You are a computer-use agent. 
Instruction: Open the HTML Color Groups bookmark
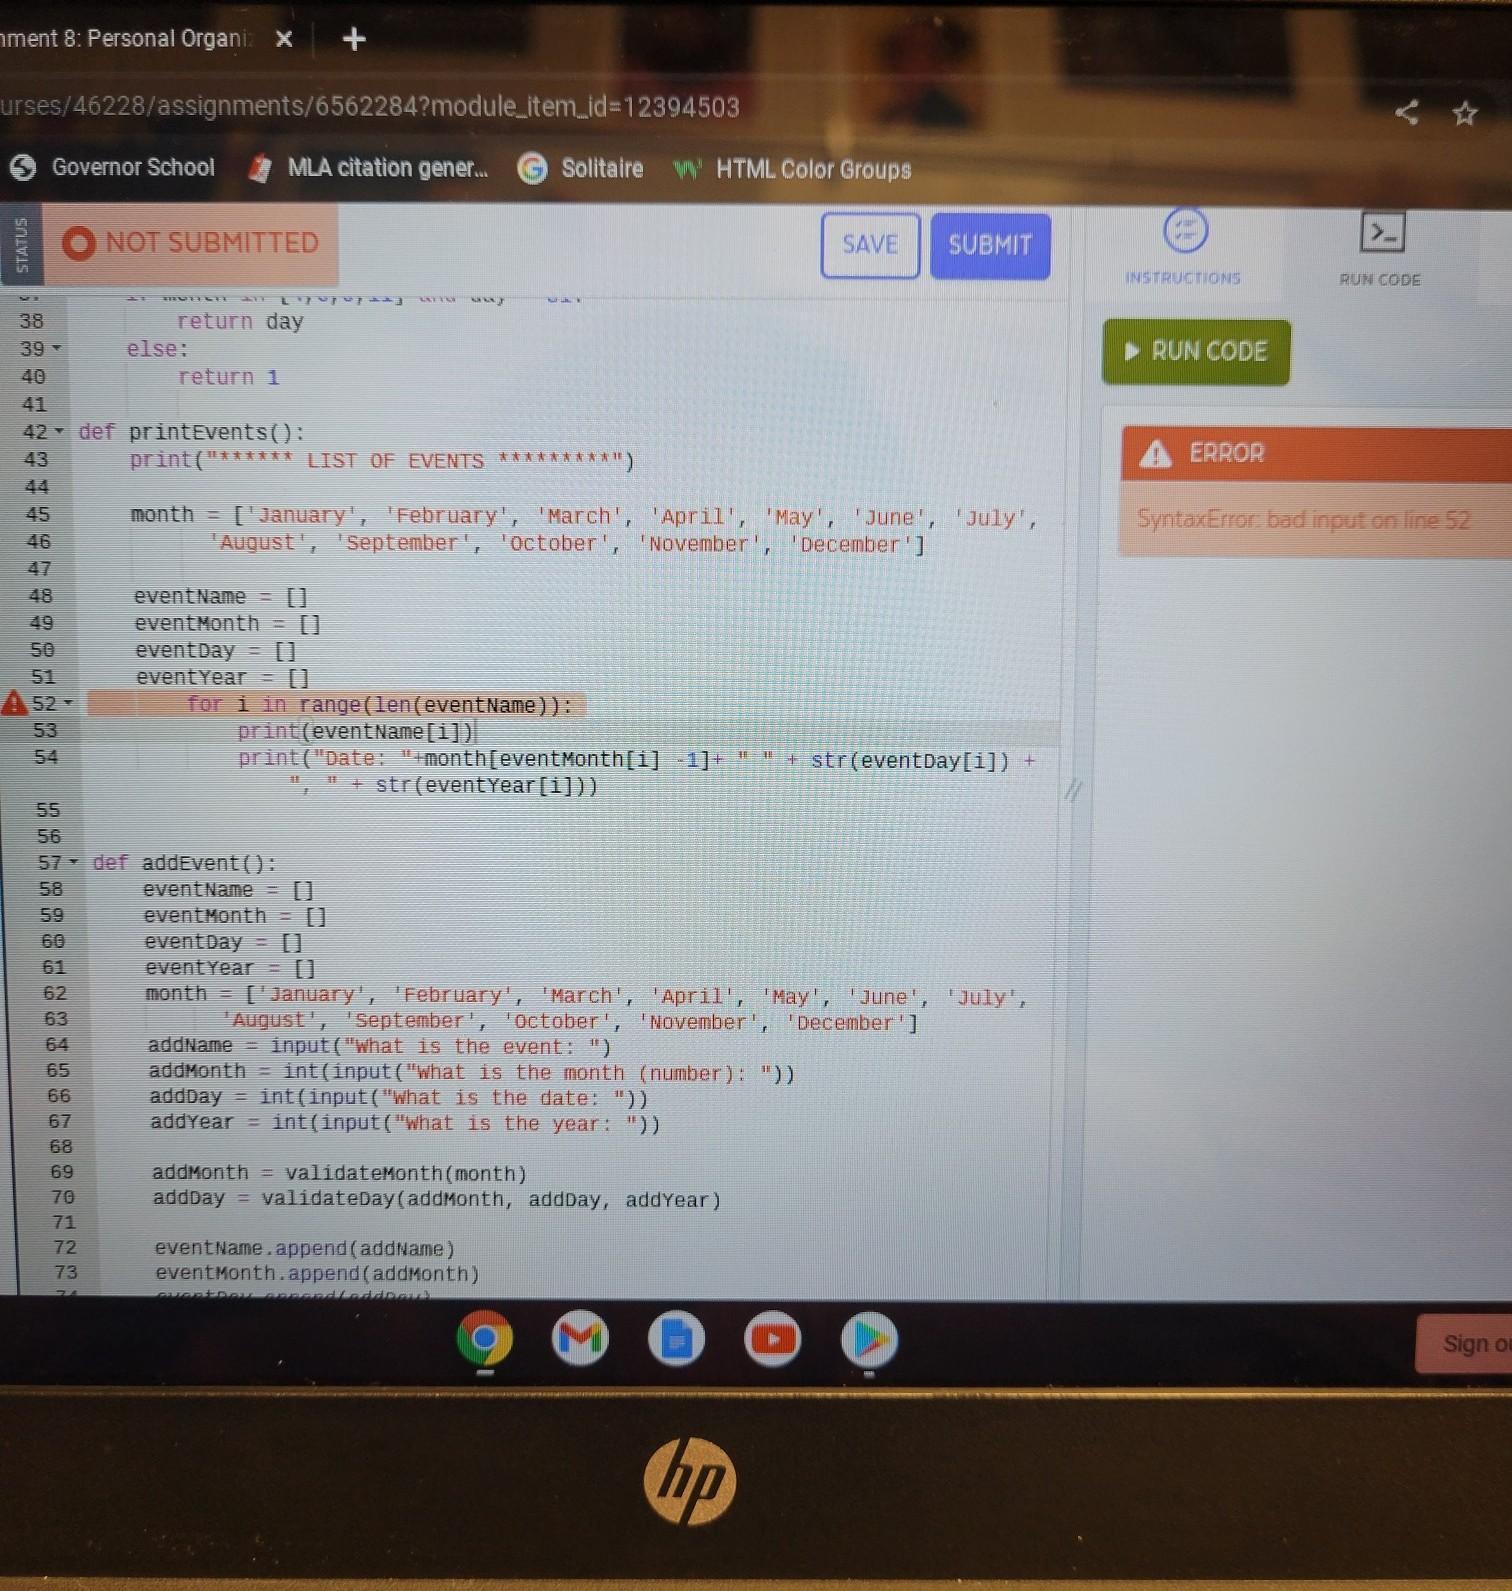[x=792, y=169]
